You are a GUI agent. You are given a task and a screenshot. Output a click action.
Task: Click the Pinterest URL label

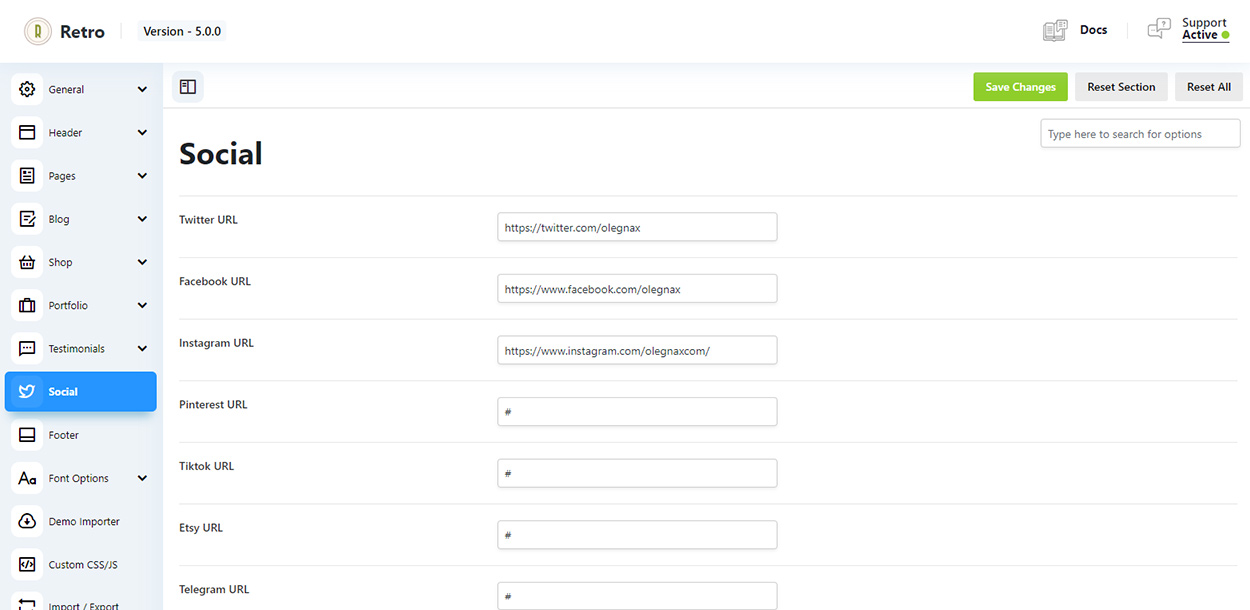point(213,404)
